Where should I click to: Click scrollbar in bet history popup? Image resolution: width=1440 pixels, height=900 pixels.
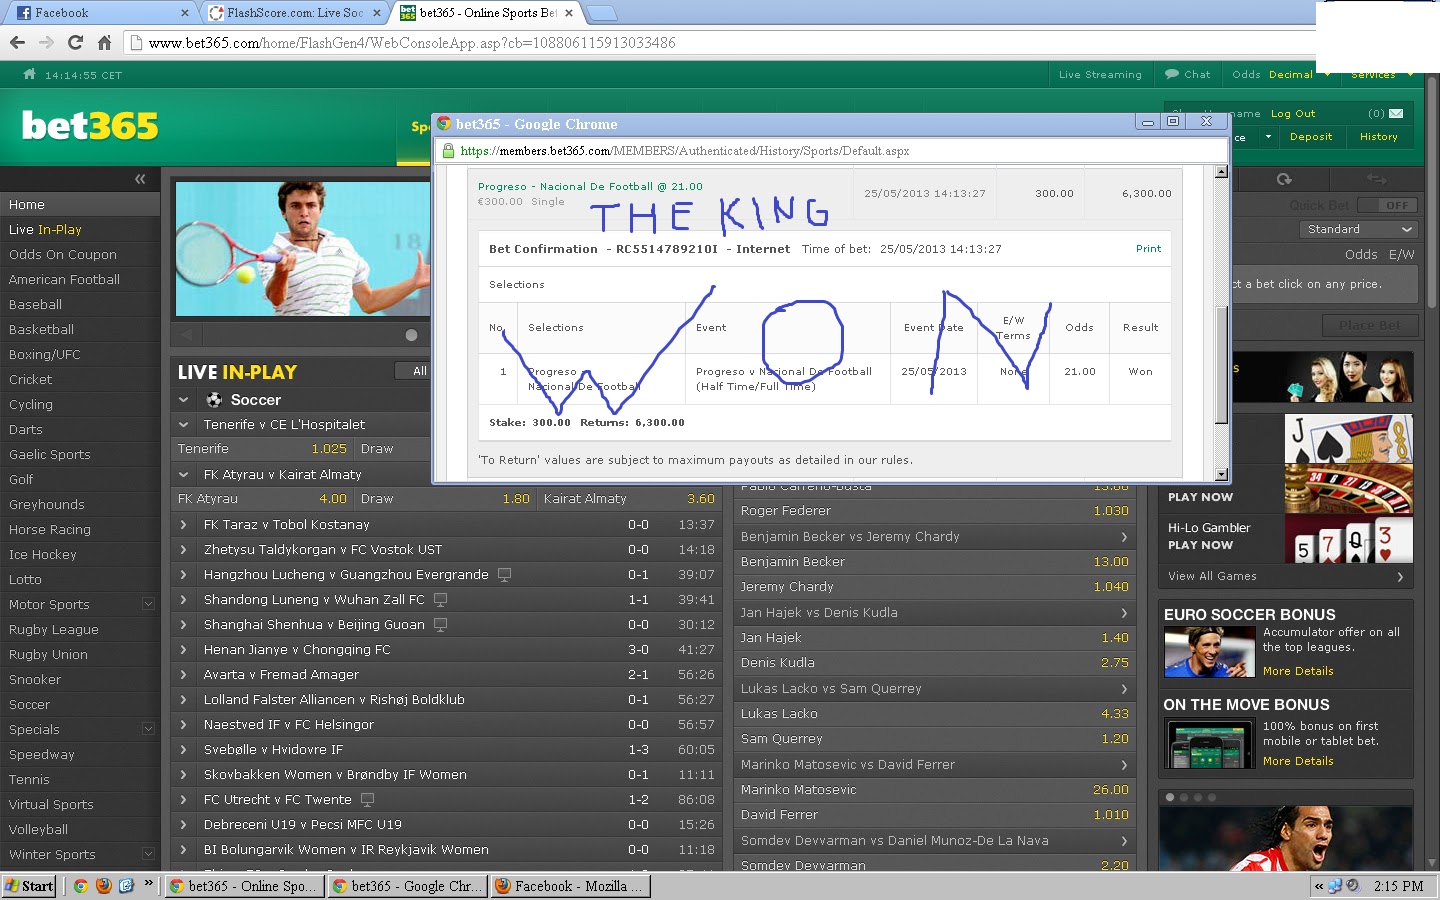click(1221, 365)
